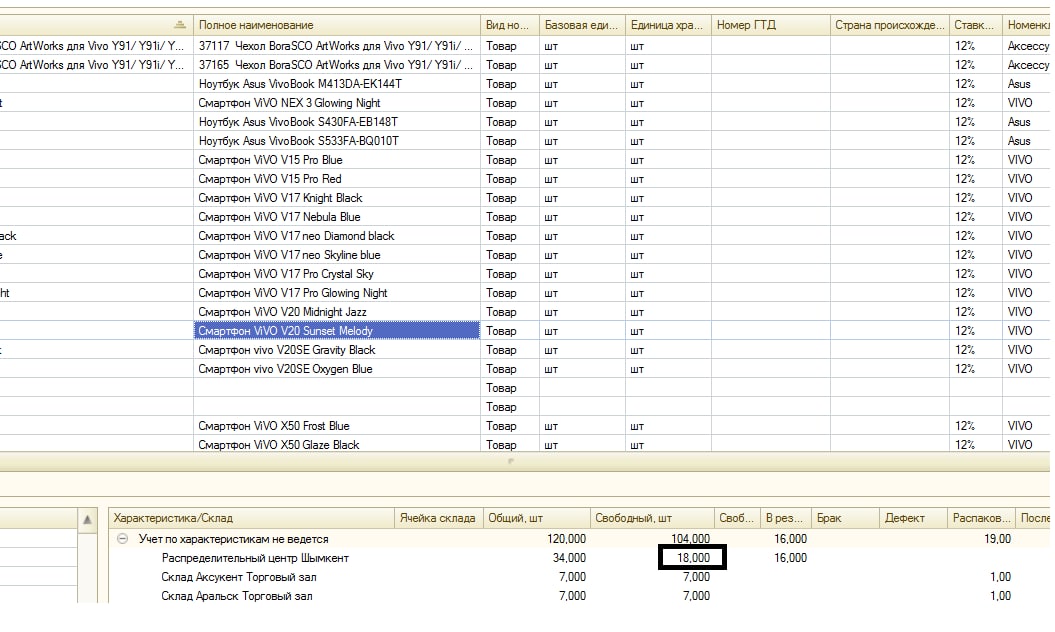Select 'Смартфон ViVO V17 Nebula Blue'
The height and width of the screenshot is (632, 1055).
coord(279,217)
